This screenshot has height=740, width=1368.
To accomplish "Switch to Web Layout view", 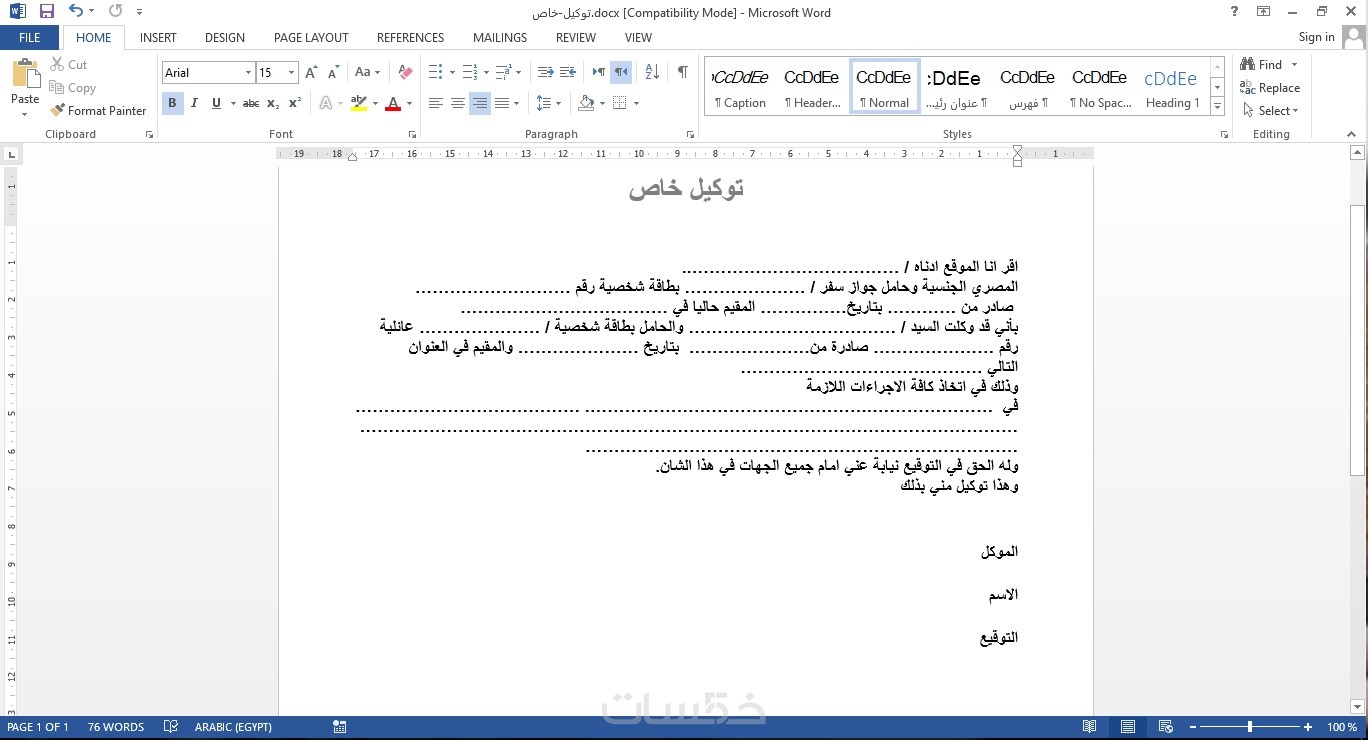I will pyautogui.click(x=1165, y=727).
